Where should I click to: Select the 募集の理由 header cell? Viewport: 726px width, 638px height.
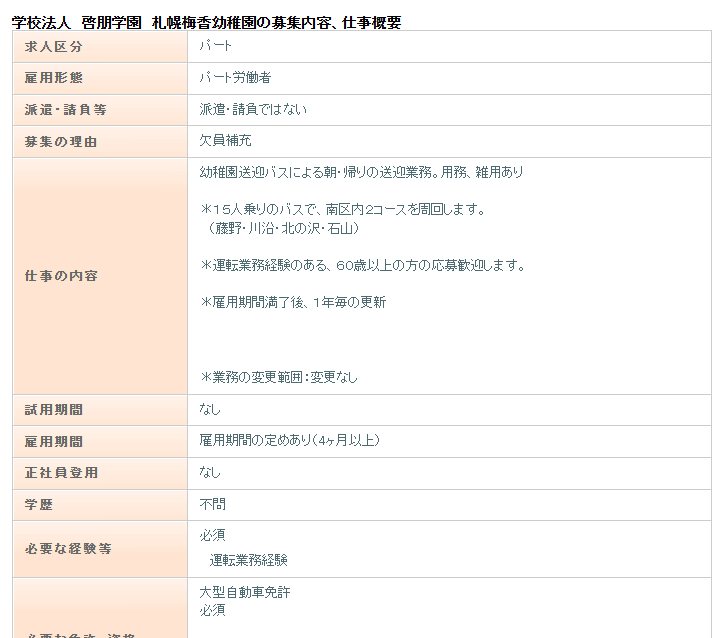pos(61,142)
